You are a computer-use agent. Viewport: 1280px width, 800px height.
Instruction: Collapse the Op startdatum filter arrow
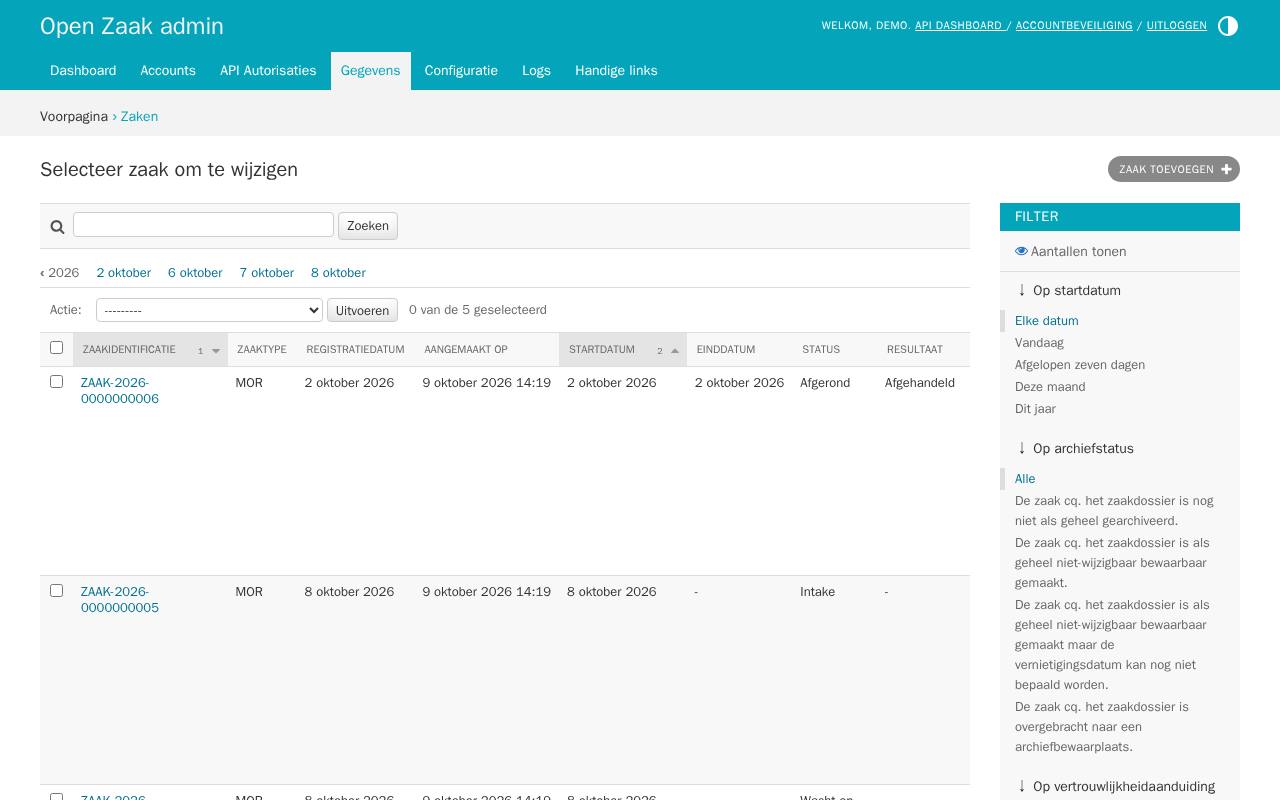[x=1022, y=290]
